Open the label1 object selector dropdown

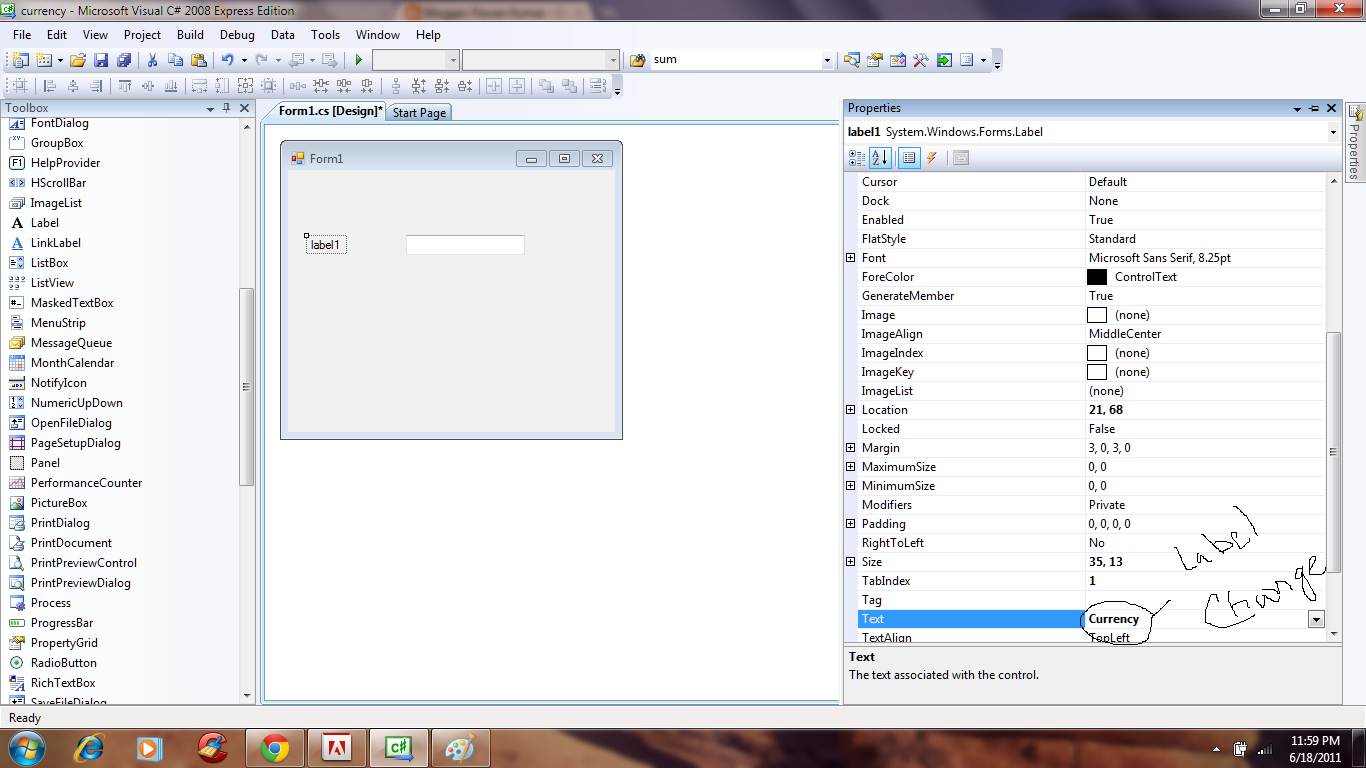(x=1333, y=132)
